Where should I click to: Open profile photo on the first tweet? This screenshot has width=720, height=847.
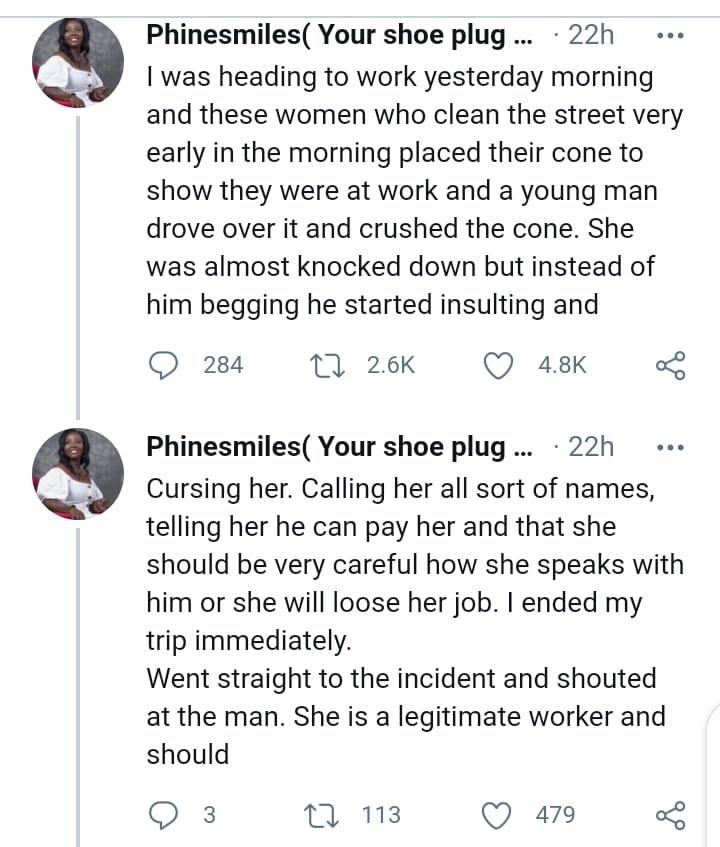tap(78, 62)
